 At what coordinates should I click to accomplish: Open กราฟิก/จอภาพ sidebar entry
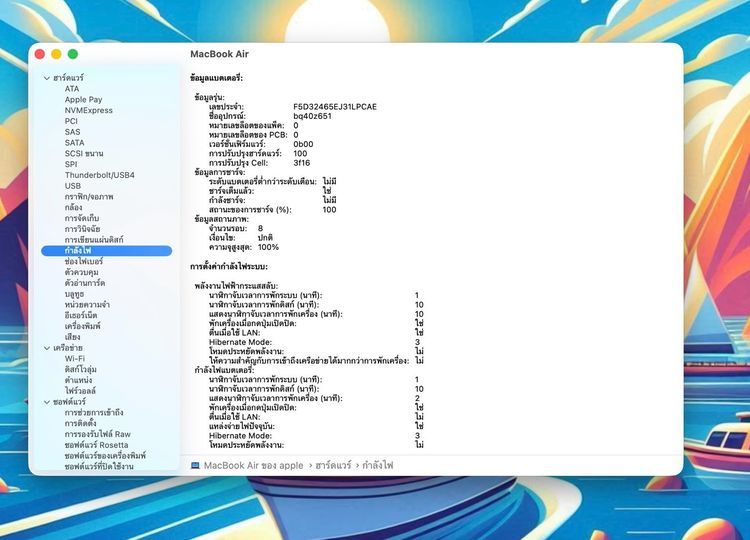(89, 197)
